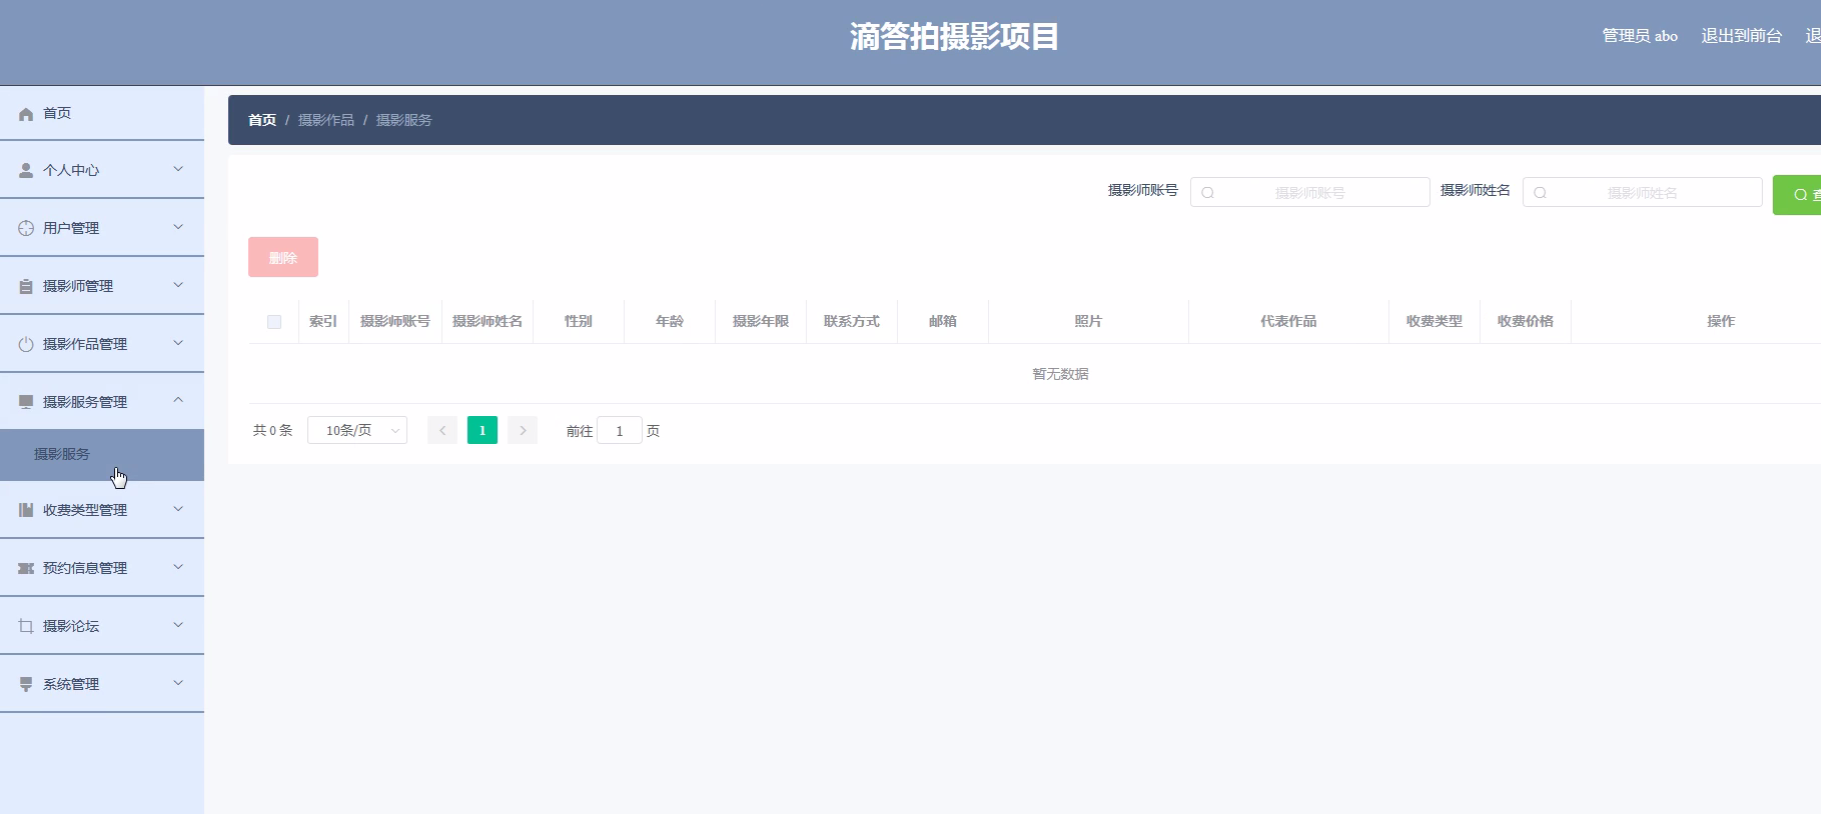The width and height of the screenshot is (1821, 814).
Task: Click the 摄影师账号 search input field
Action: tap(1310, 192)
